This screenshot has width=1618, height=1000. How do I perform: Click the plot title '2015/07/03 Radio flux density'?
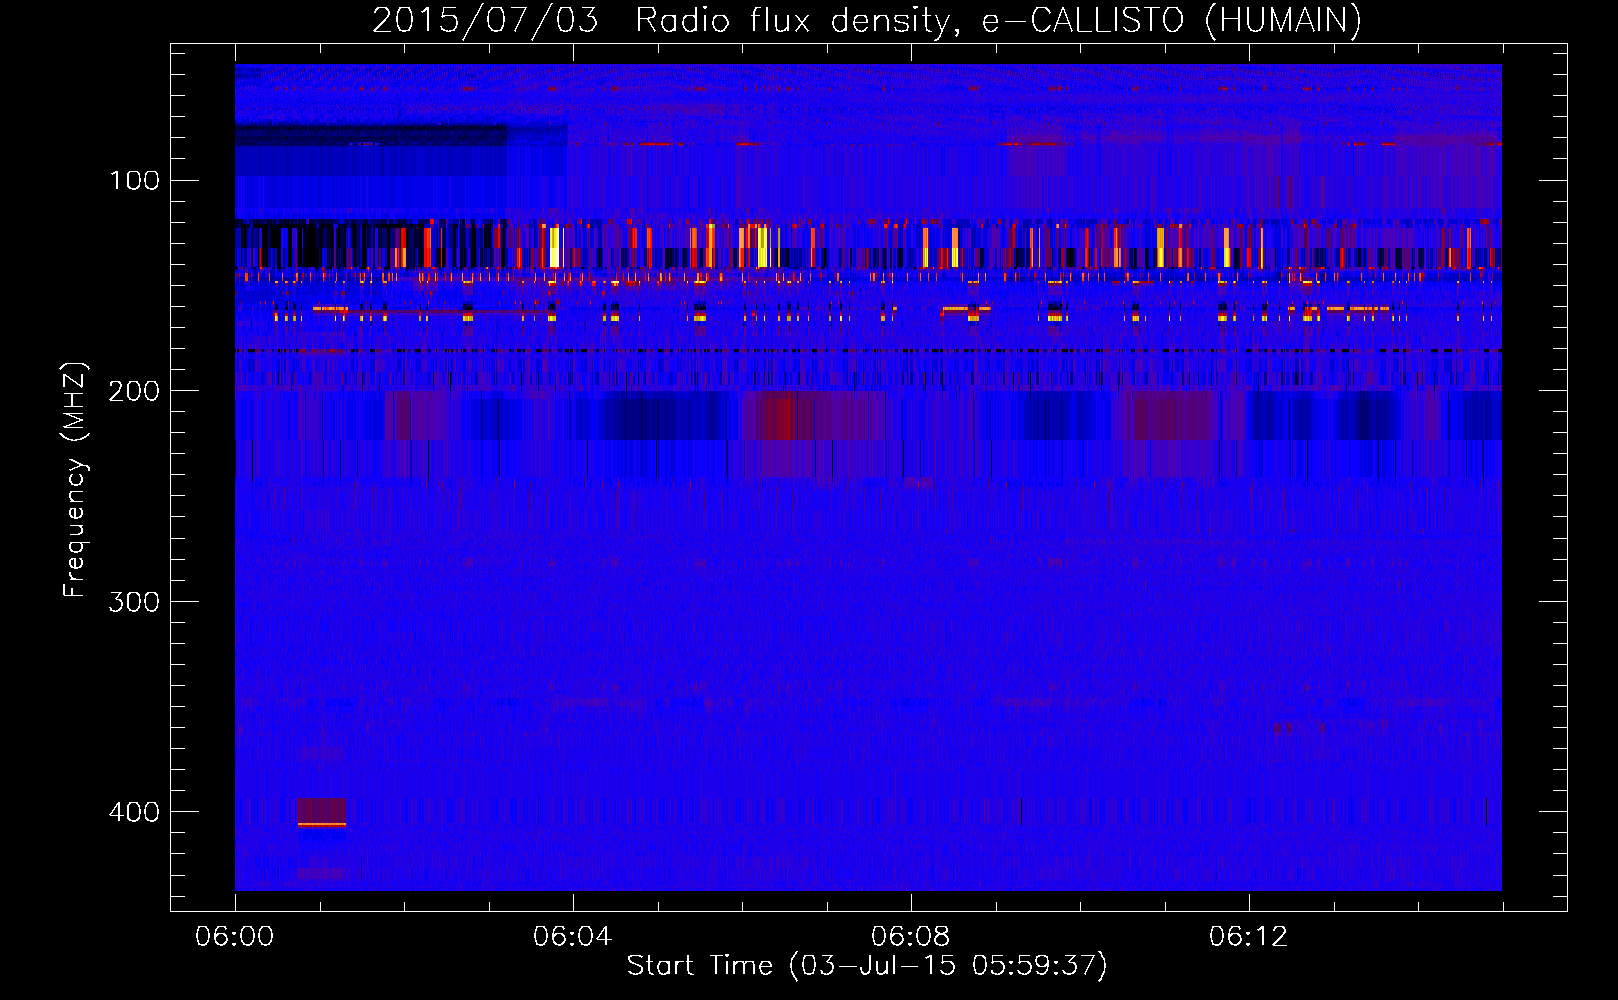pos(866,20)
